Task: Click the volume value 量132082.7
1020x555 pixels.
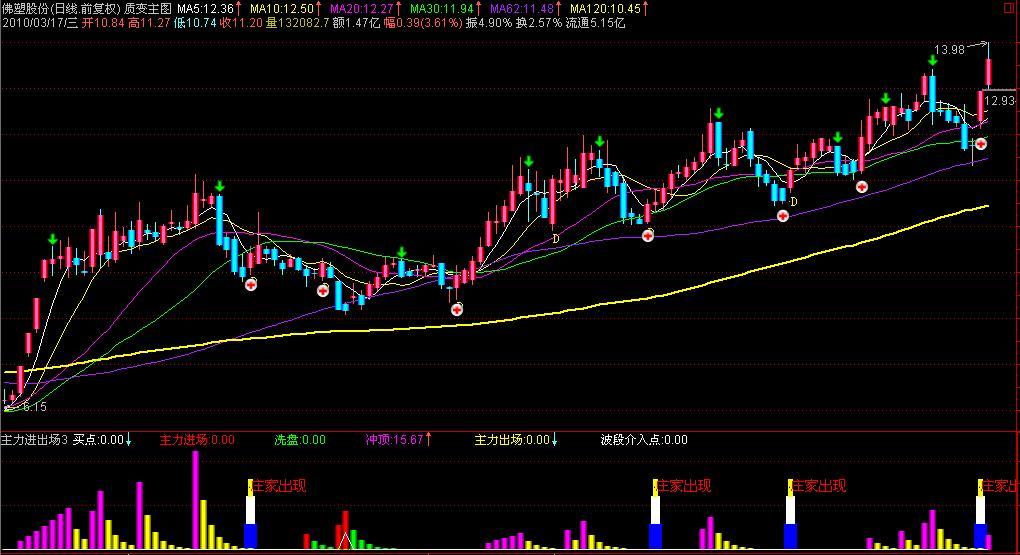Action: pyautogui.click(x=297, y=23)
